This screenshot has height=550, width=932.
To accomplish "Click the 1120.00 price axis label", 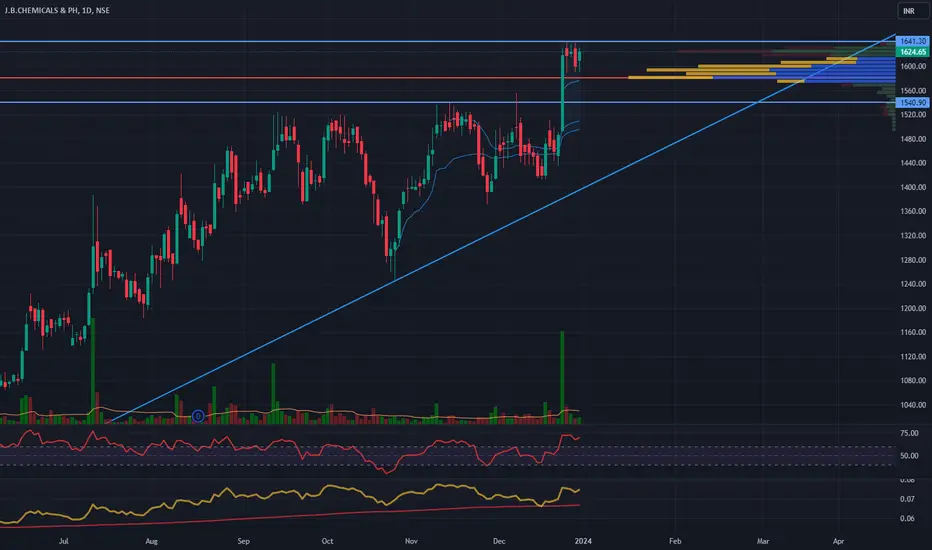I will tap(913, 357).
